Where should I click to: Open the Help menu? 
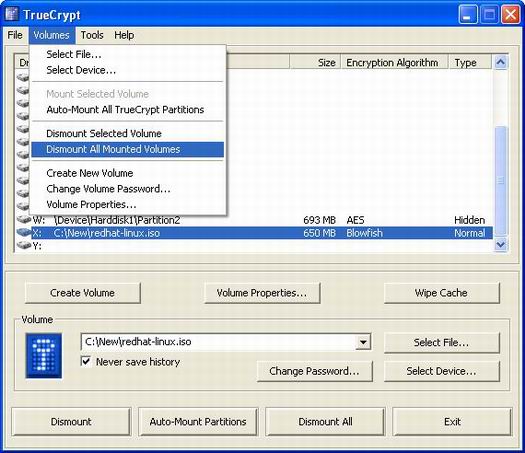(124, 35)
